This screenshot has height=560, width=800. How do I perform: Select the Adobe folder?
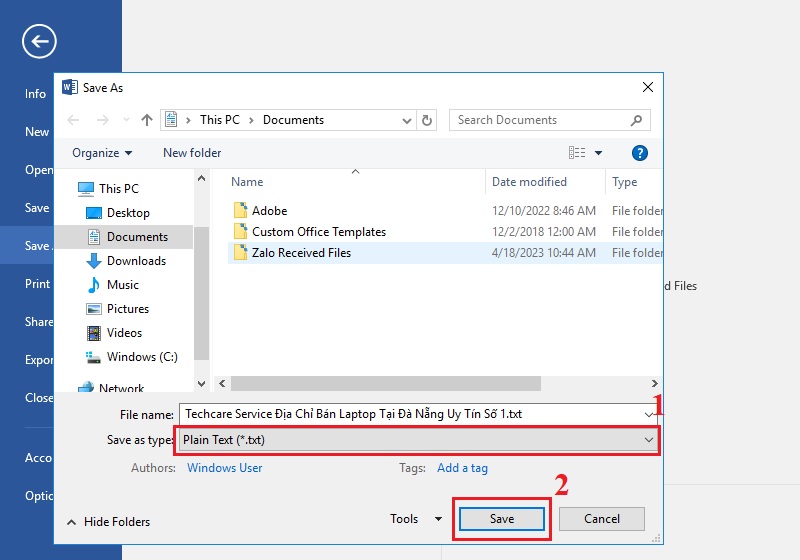click(269, 211)
